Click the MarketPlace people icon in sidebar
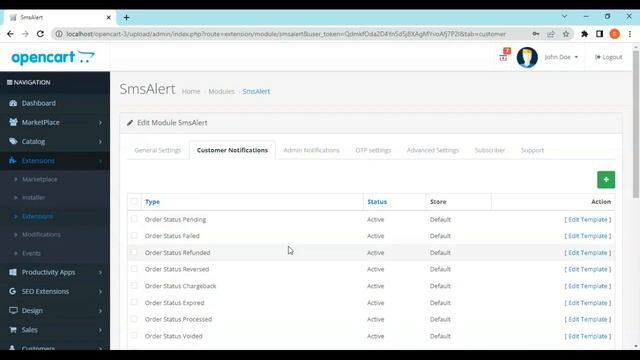640x360 pixels. click(x=13, y=122)
